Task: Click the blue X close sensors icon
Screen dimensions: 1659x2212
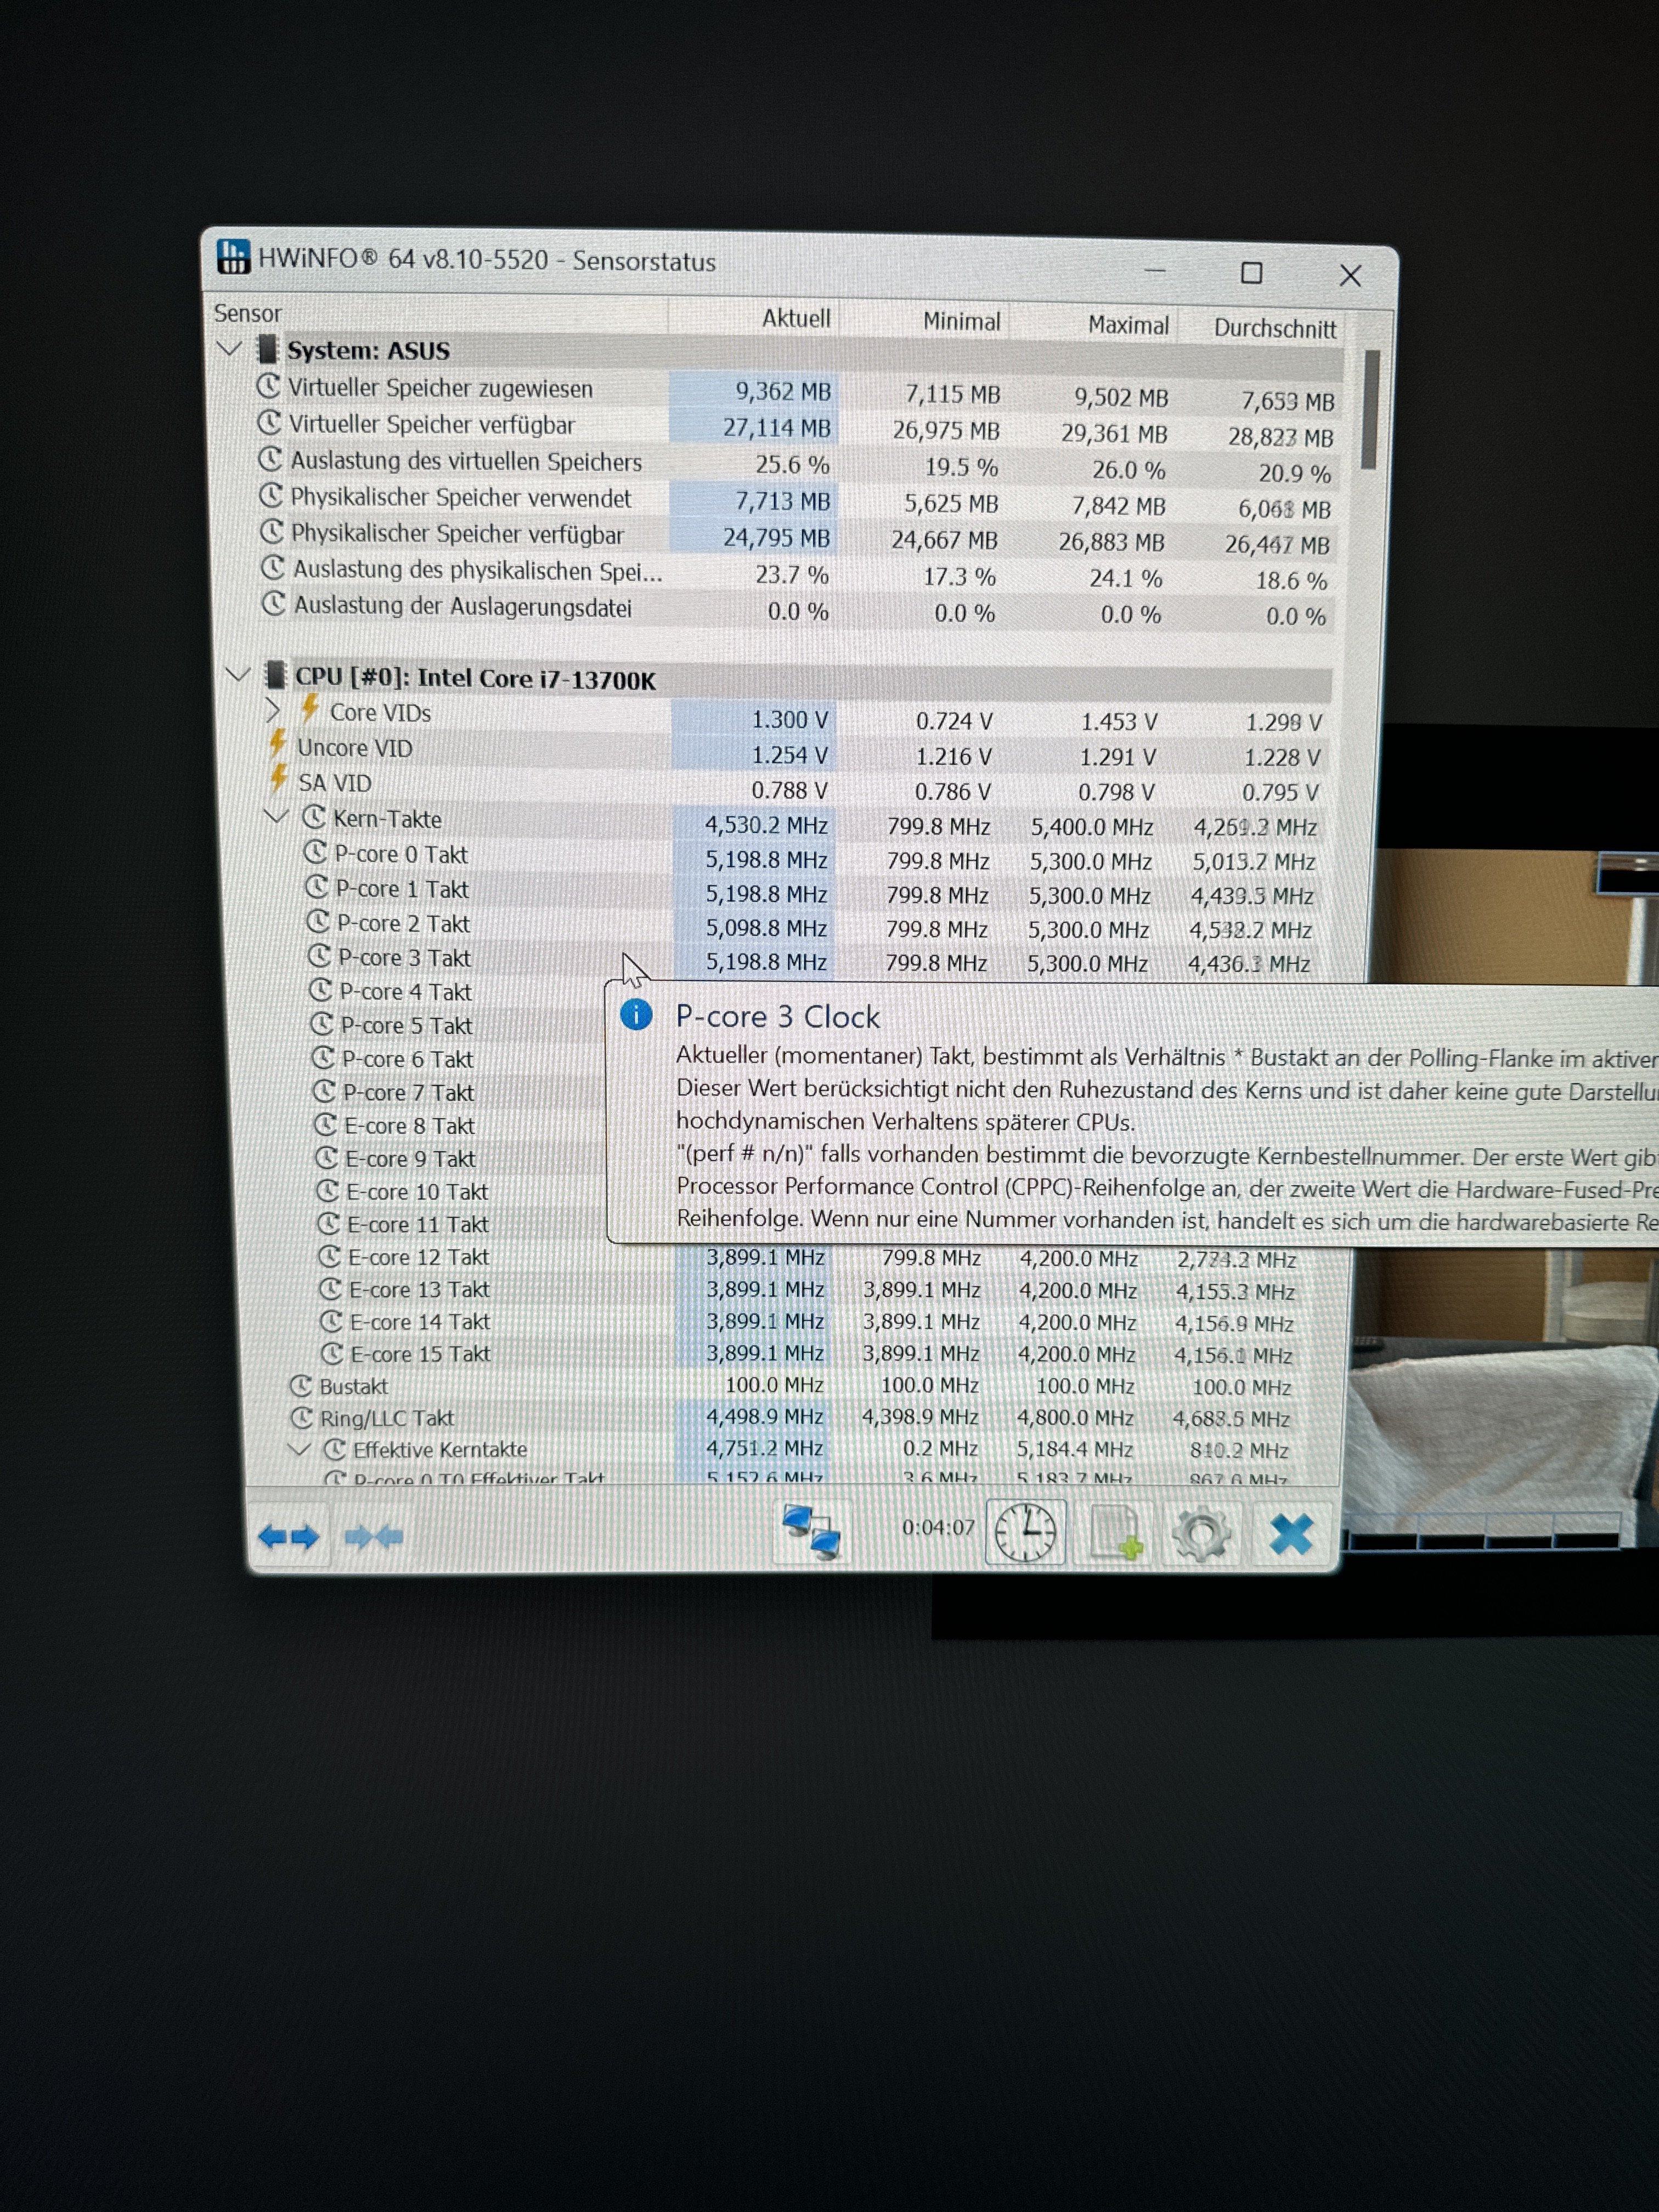Action: point(1291,1534)
